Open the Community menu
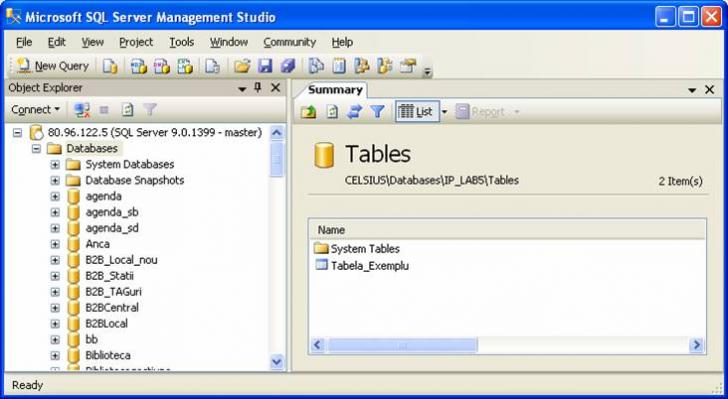This screenshot has width=728, height=399. point(290,42)
